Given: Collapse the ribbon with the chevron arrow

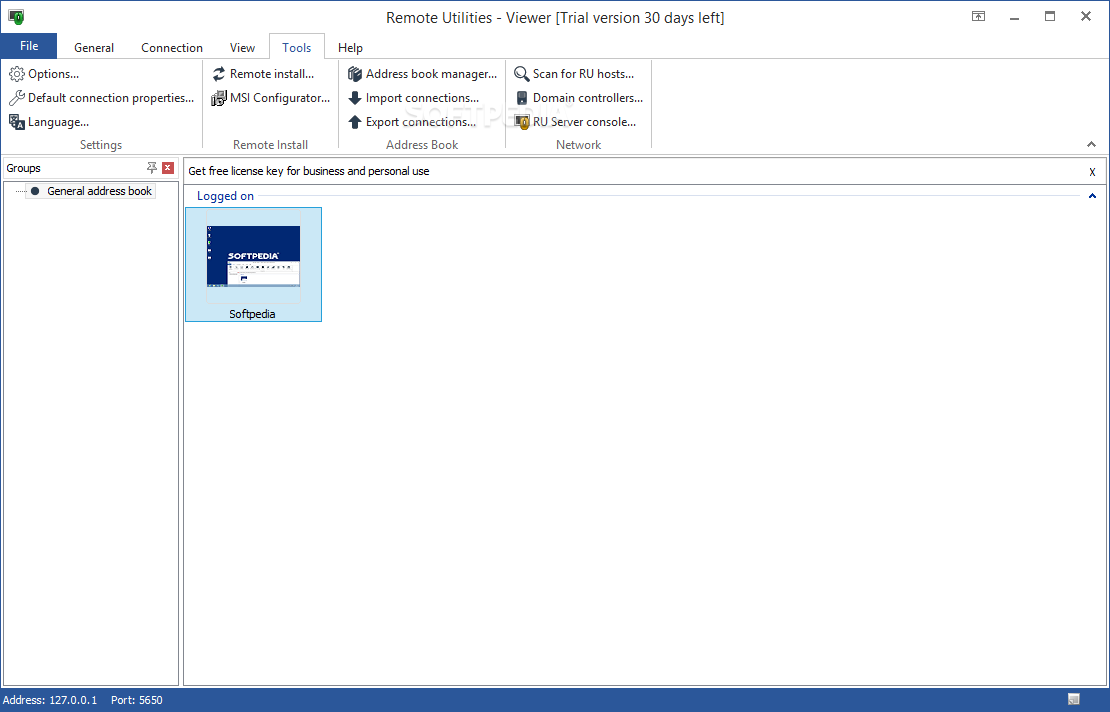Looking at the screenshot, I should click(x=1091, y=144).
